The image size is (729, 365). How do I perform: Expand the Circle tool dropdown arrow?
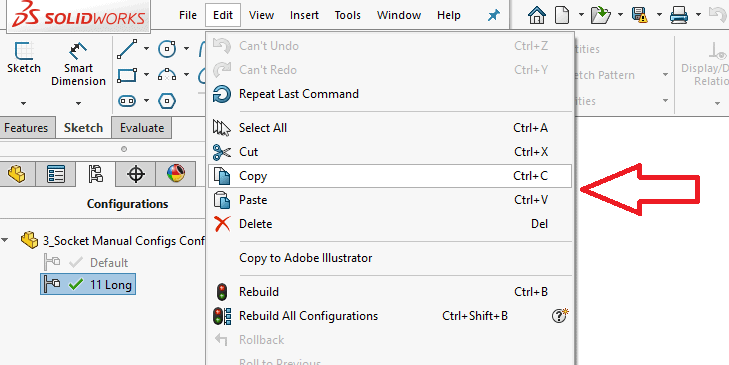tap(186, 48)
